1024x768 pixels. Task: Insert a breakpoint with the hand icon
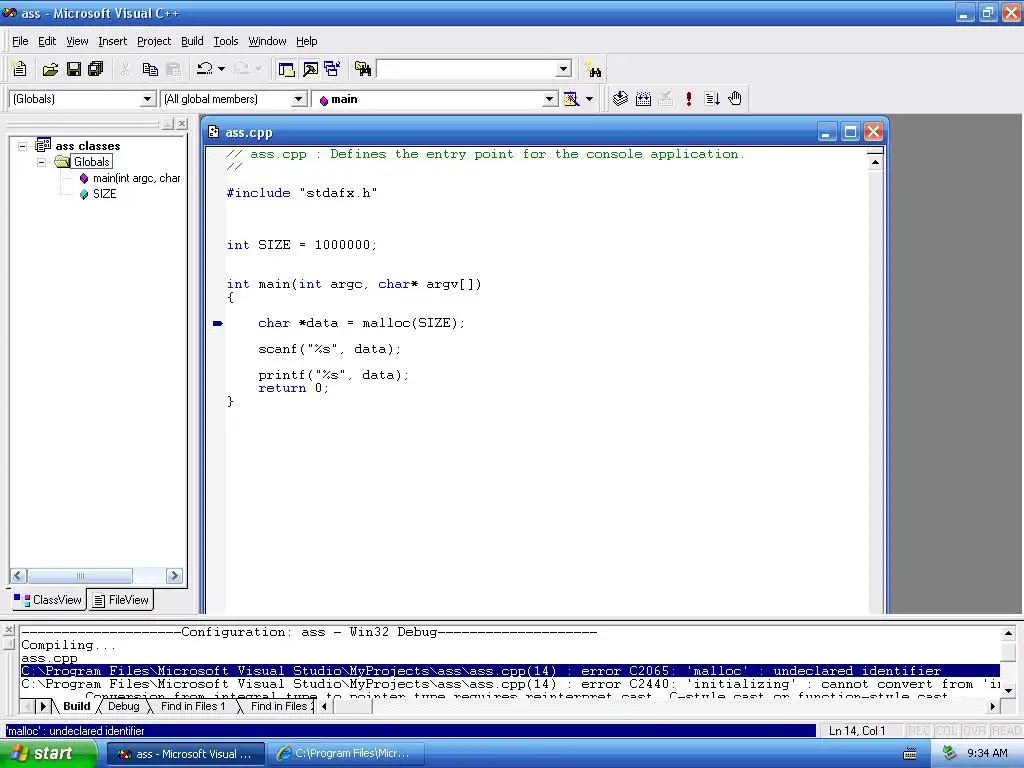[x=735, y=99]
